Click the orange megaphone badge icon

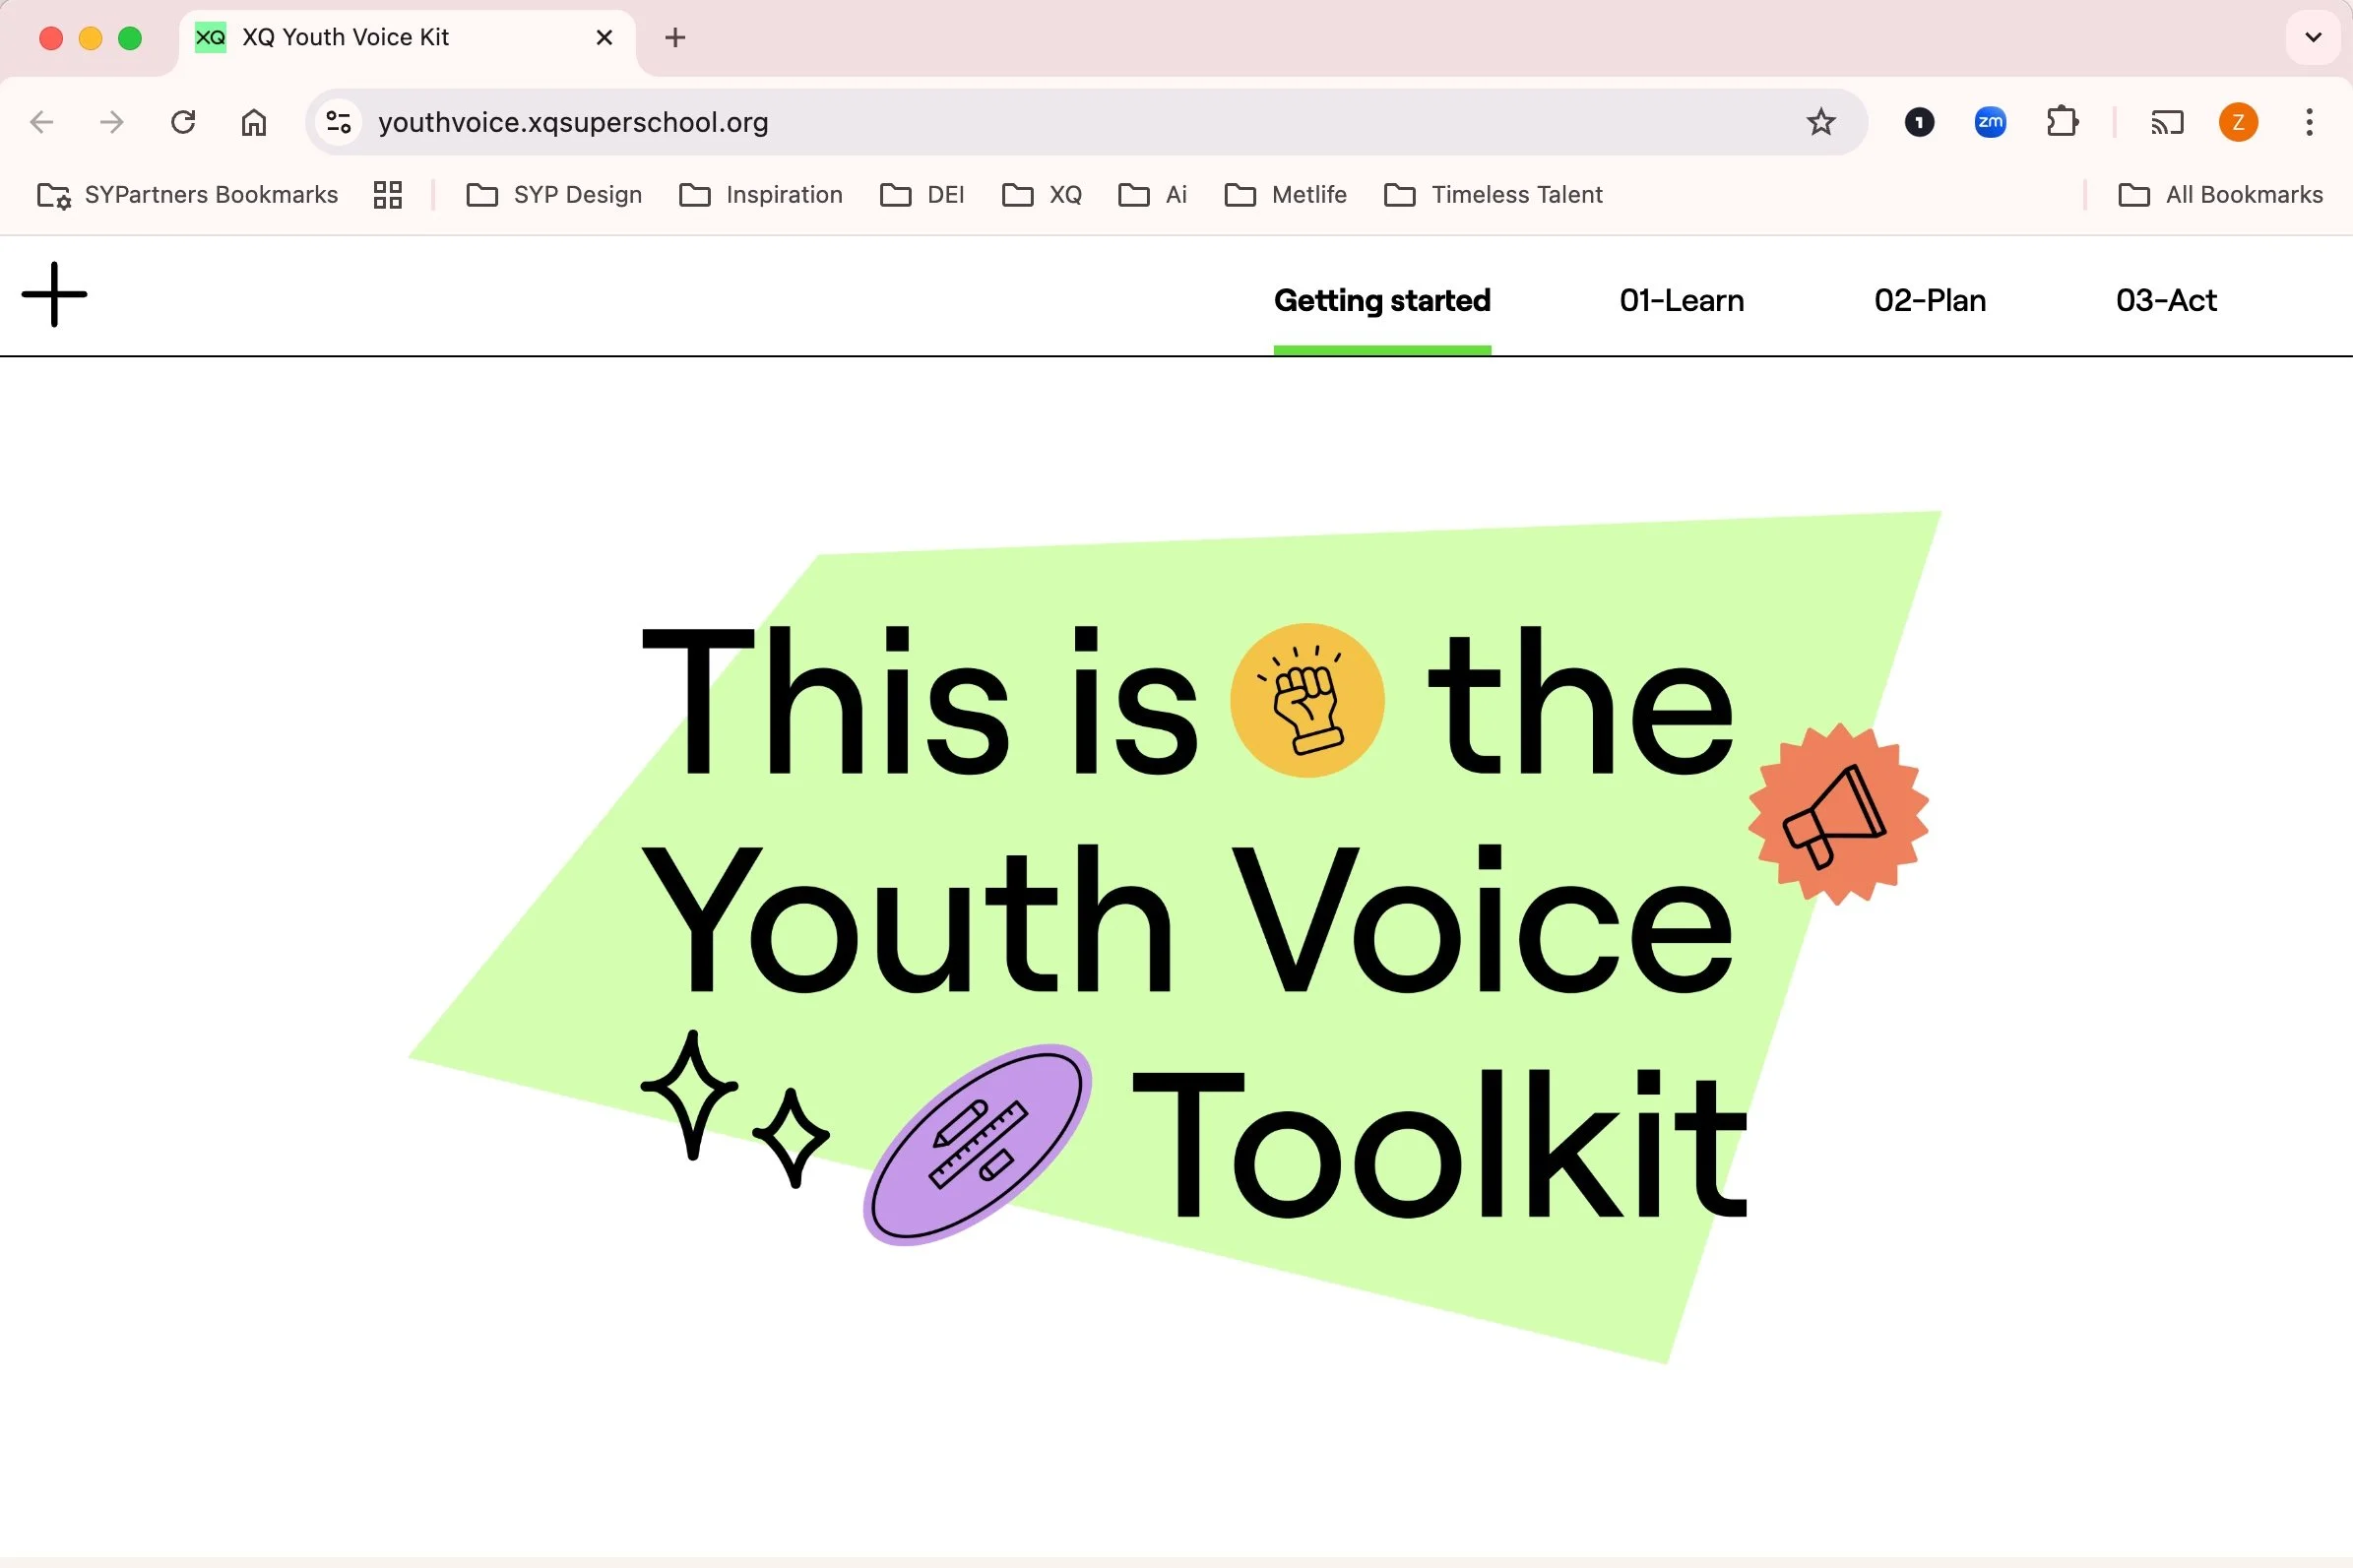[1838, 814]
